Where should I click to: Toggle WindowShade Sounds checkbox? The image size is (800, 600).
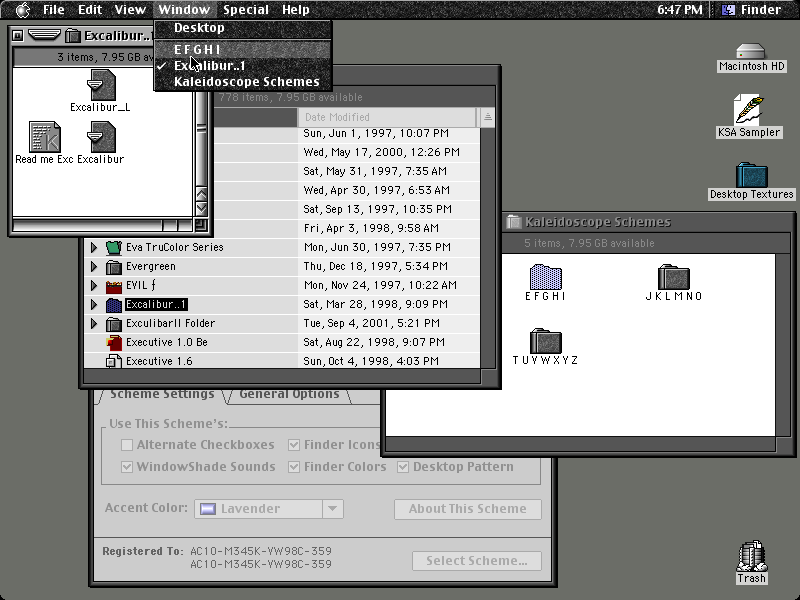point(127,467)
